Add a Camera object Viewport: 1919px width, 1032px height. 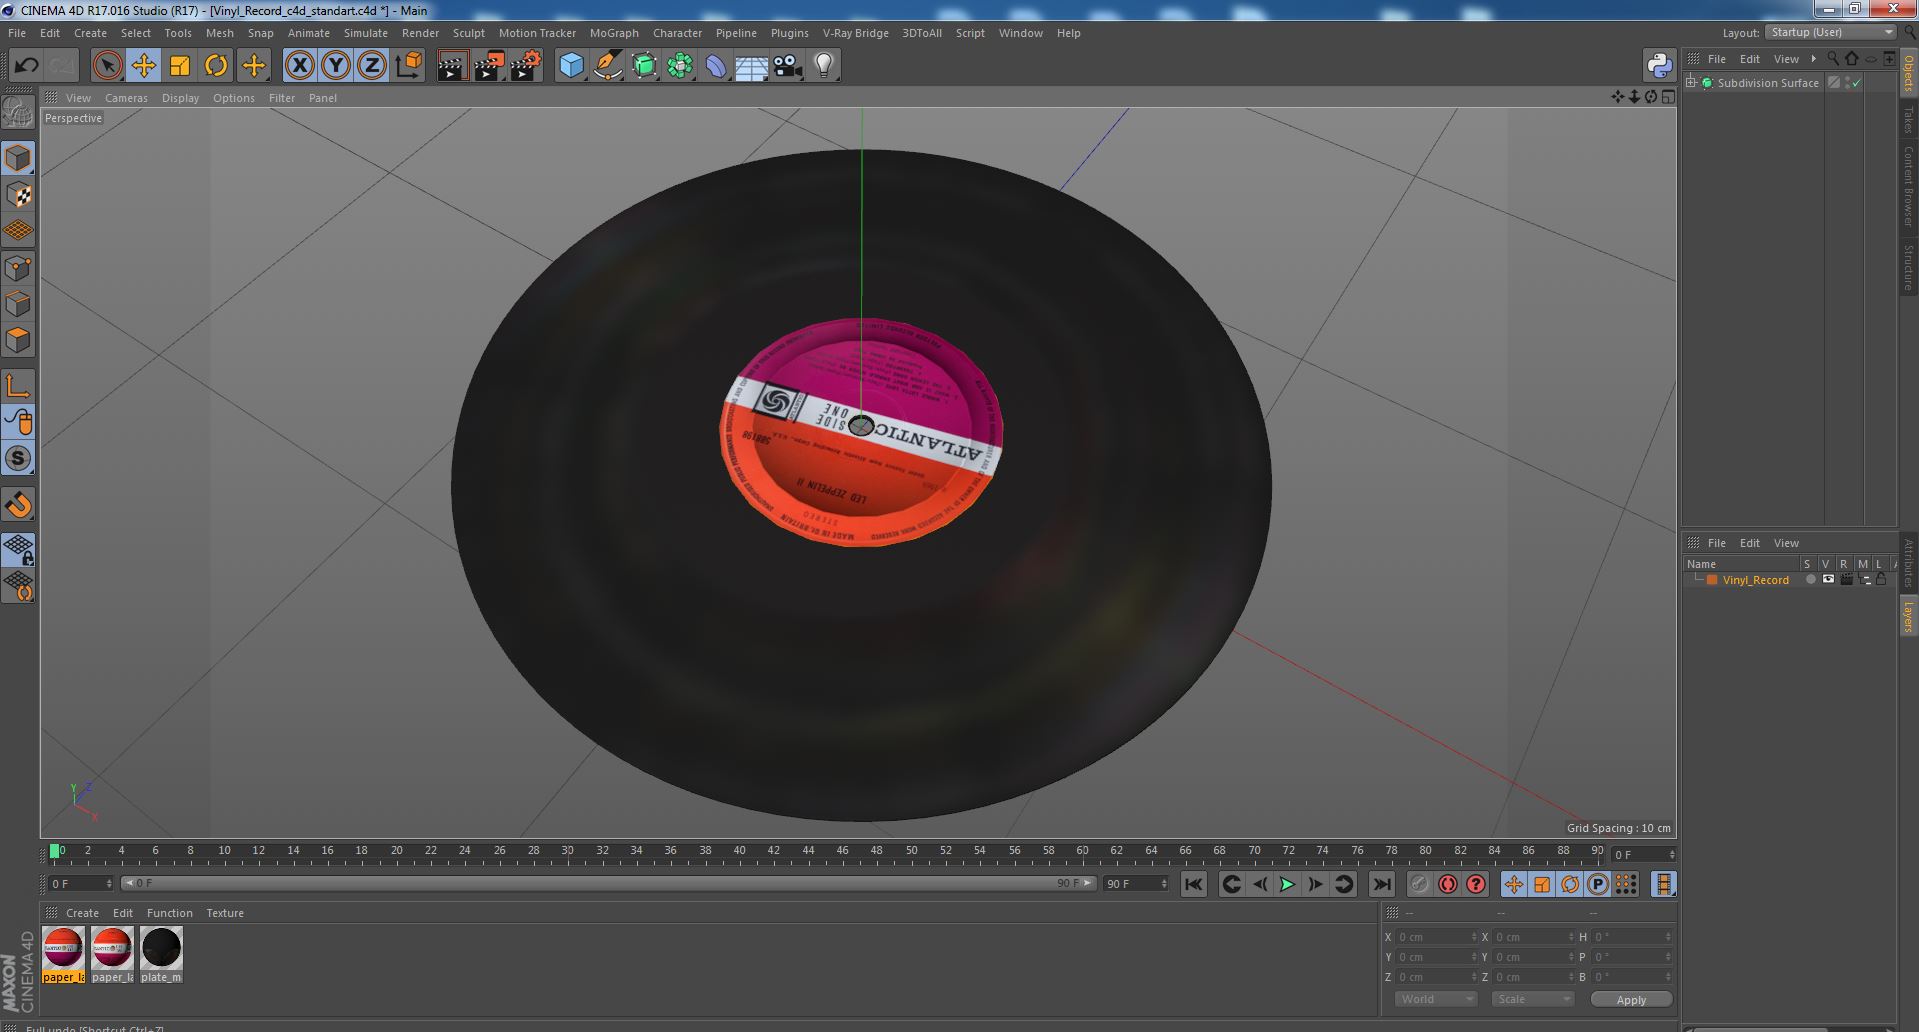(787, 66)
